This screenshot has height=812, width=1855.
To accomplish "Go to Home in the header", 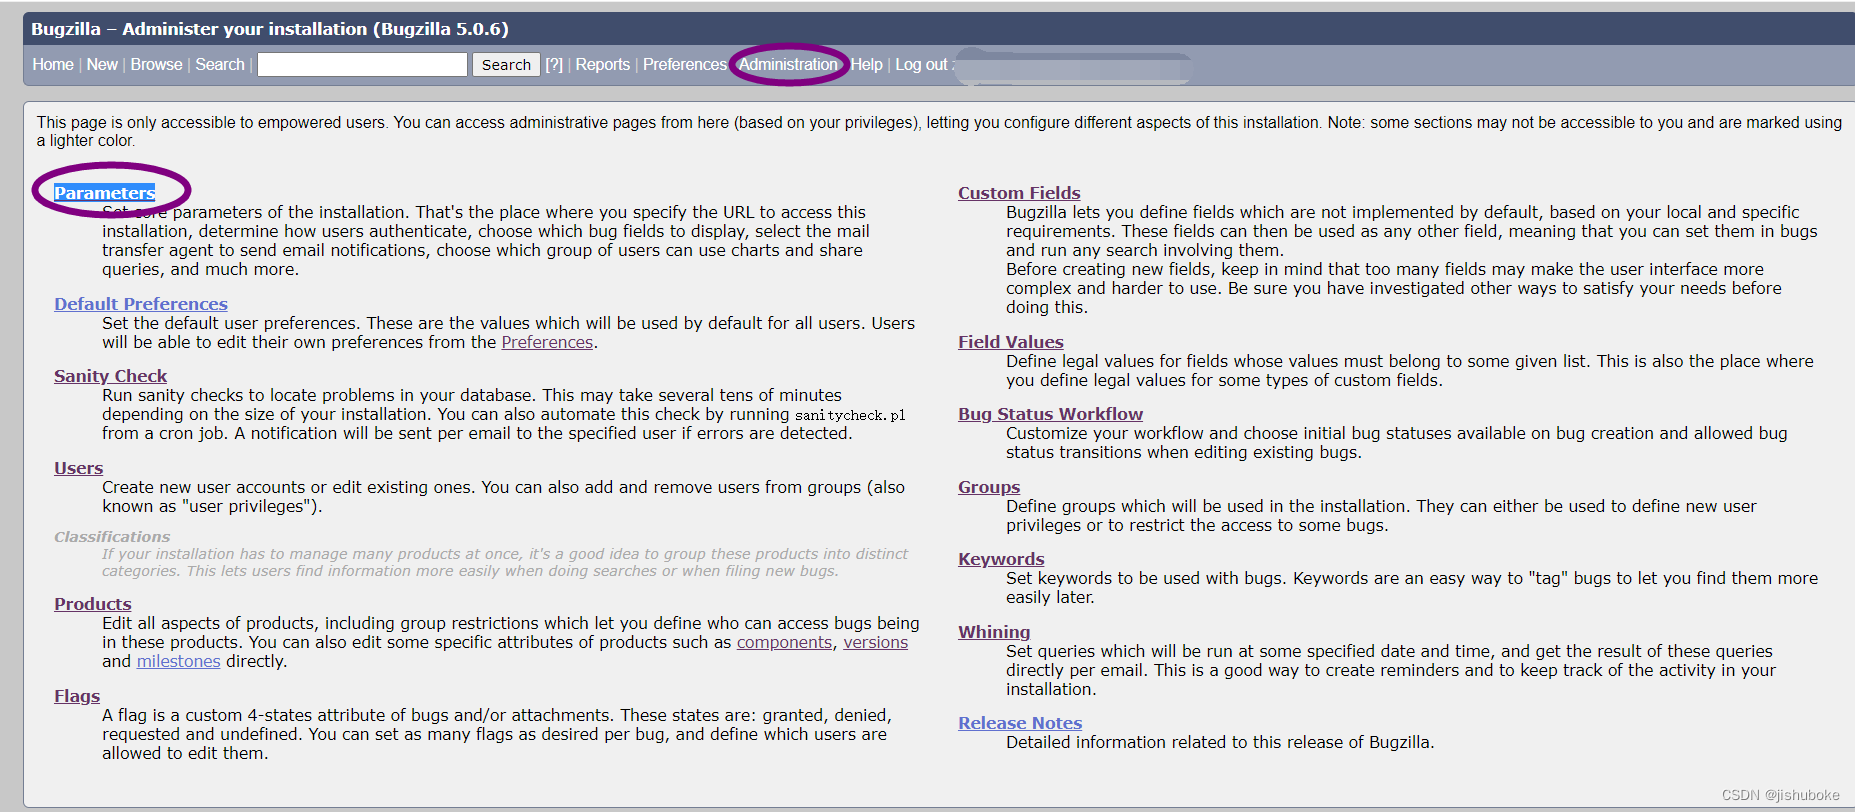I will 53,64.
